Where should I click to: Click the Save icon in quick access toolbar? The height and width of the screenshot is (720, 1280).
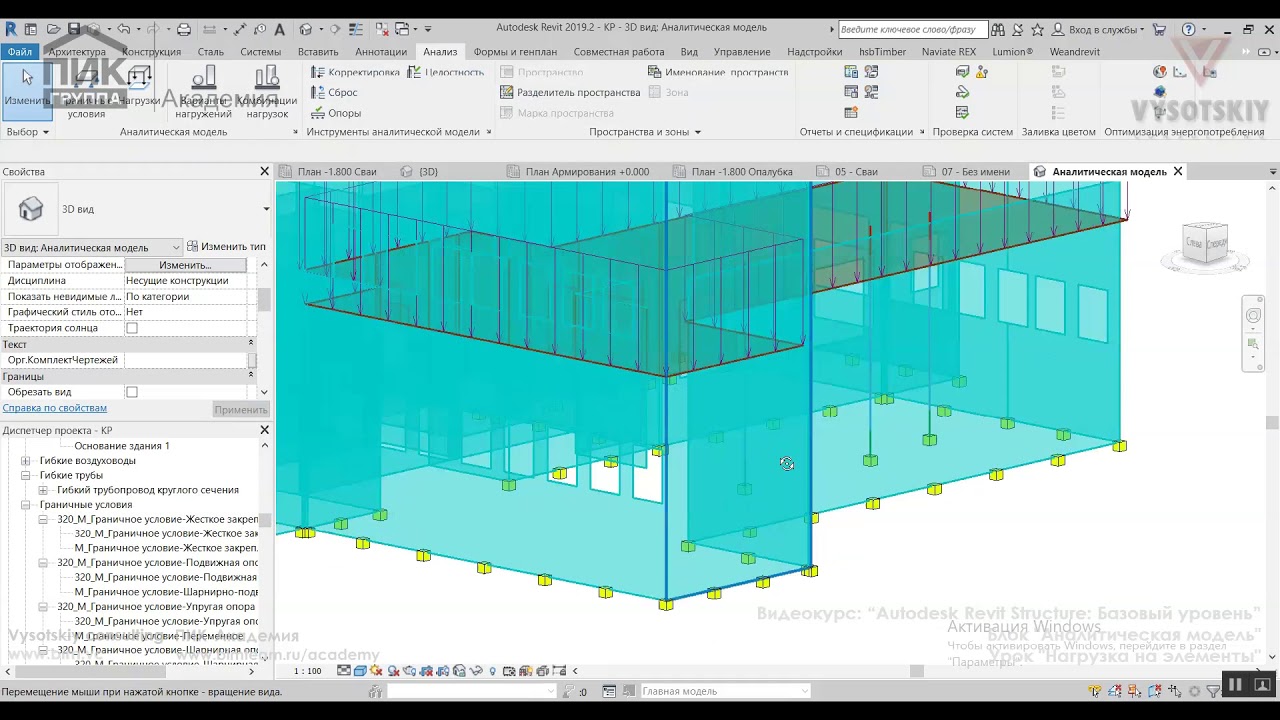click(x=73, y=29)
